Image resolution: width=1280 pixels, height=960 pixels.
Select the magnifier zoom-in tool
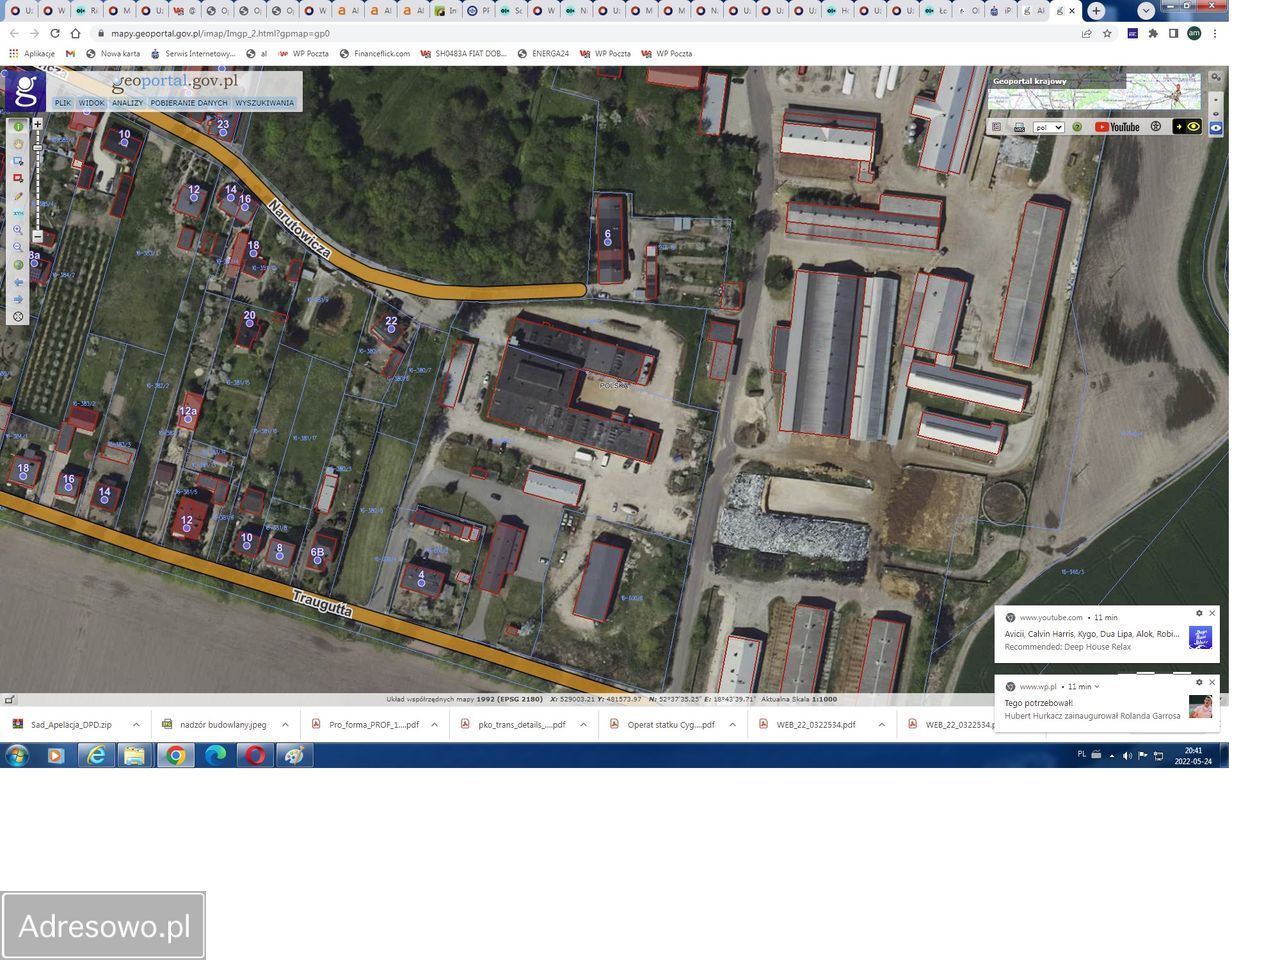coord(18,230)
